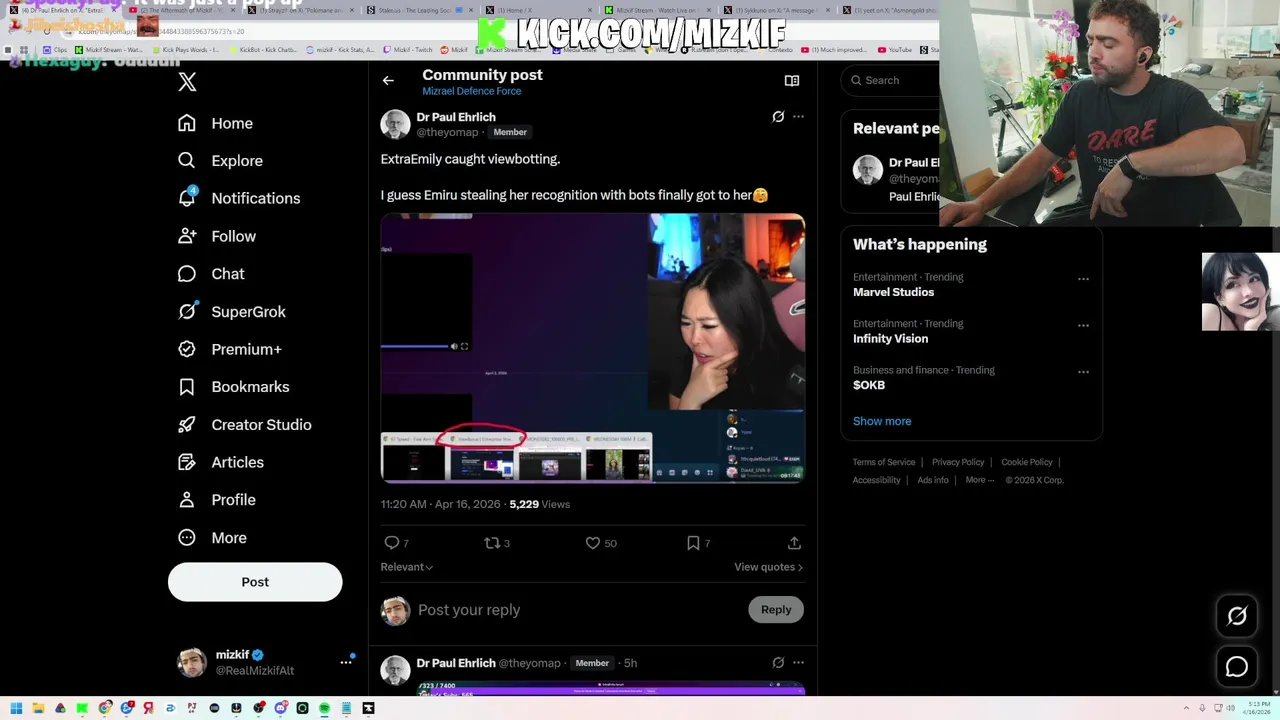Click the X logo in the sidebar
The image size is (1280, 720).
(187, 82)
